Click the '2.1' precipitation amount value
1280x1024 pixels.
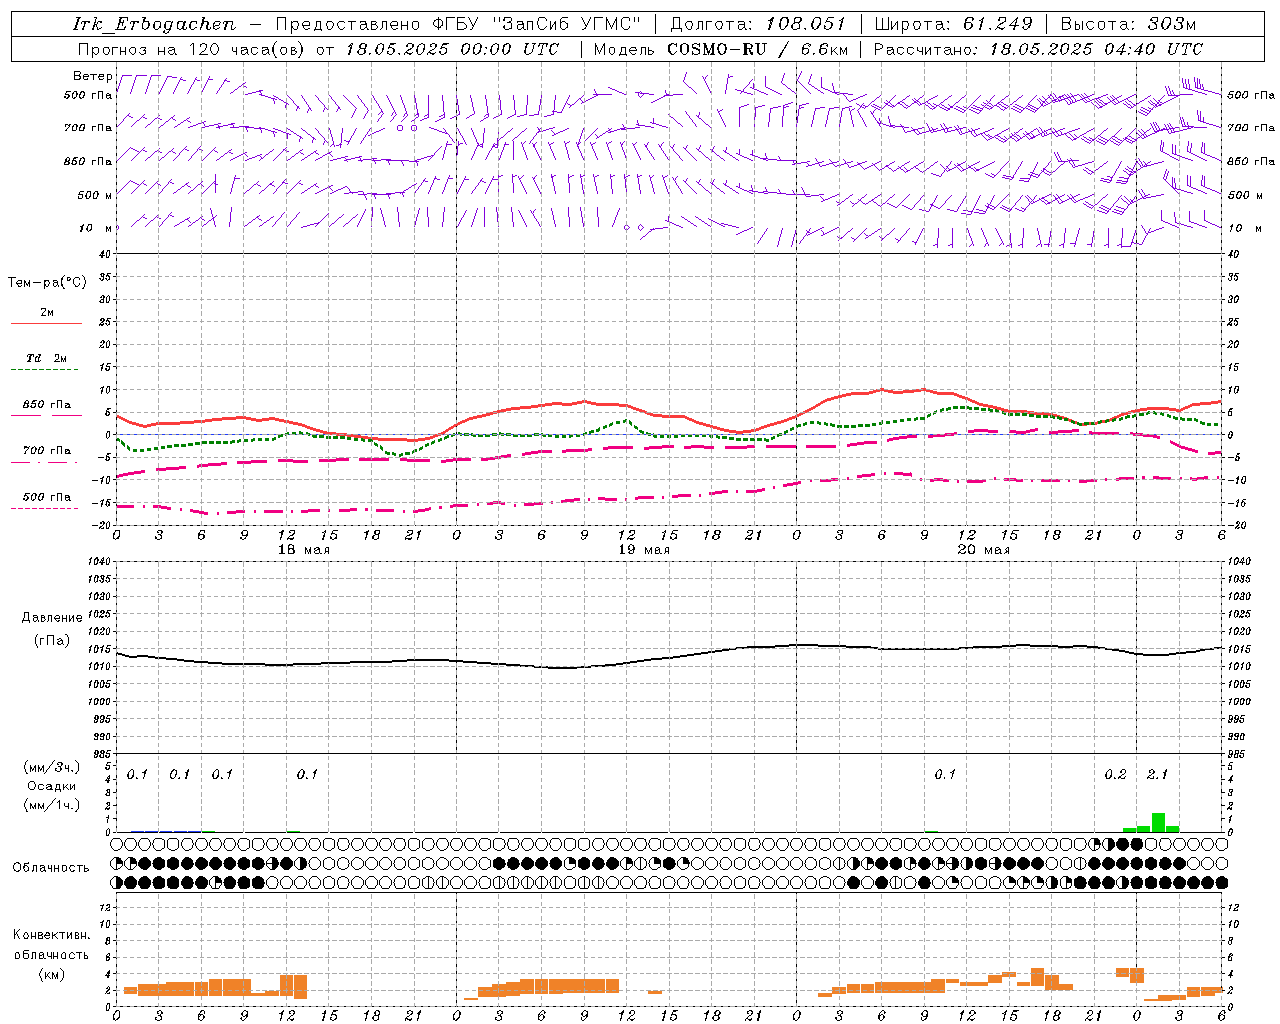[x=1157, y=774]
